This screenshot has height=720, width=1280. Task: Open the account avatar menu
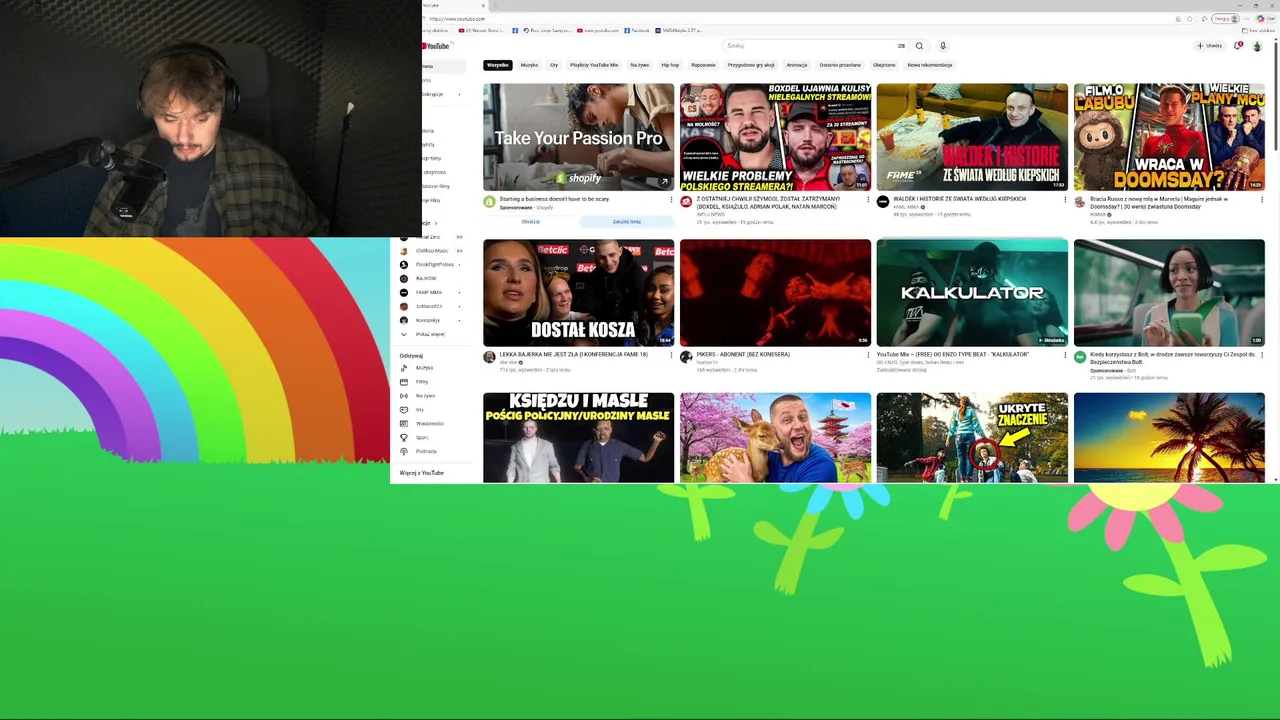[x=1257, y=46]
